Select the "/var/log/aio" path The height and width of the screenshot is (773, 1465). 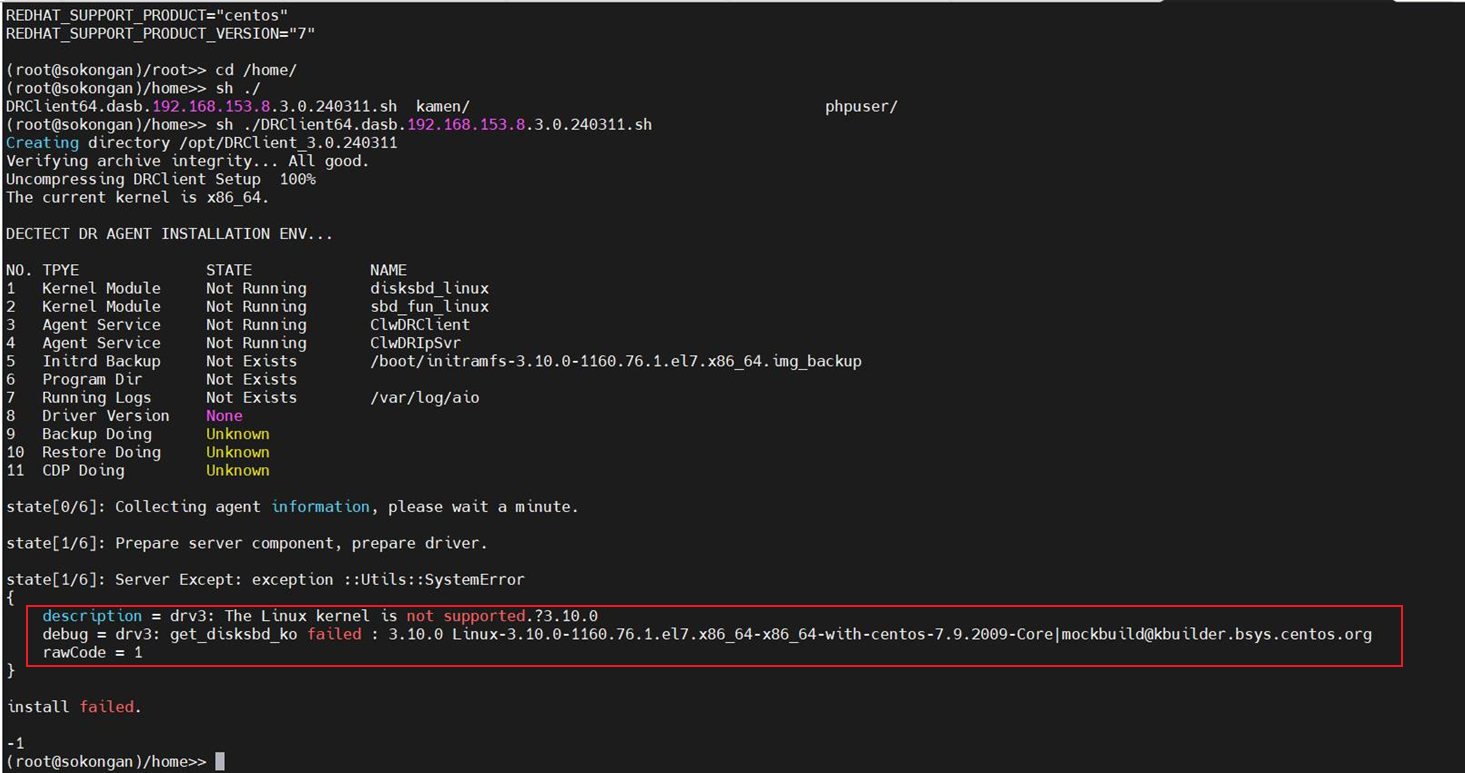coord(425,397)
